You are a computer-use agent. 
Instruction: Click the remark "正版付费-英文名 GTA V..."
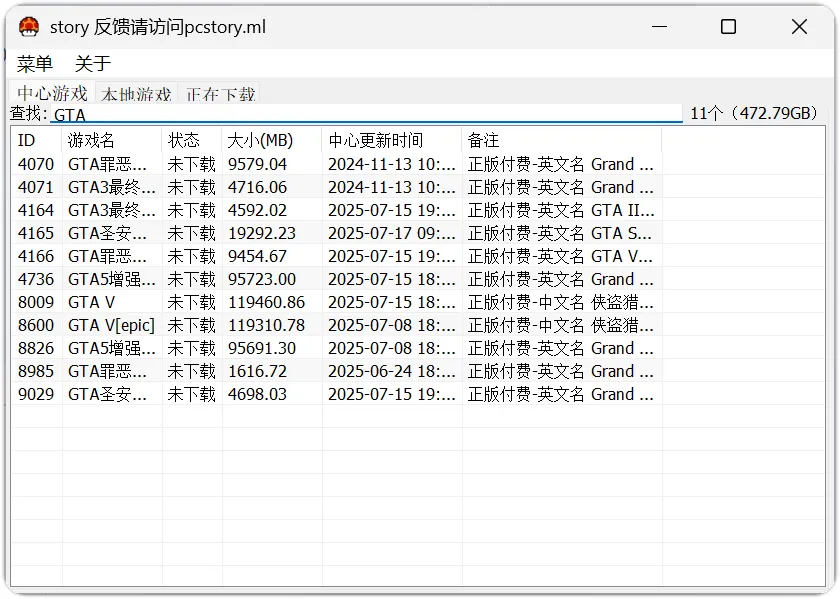point(560,256)
